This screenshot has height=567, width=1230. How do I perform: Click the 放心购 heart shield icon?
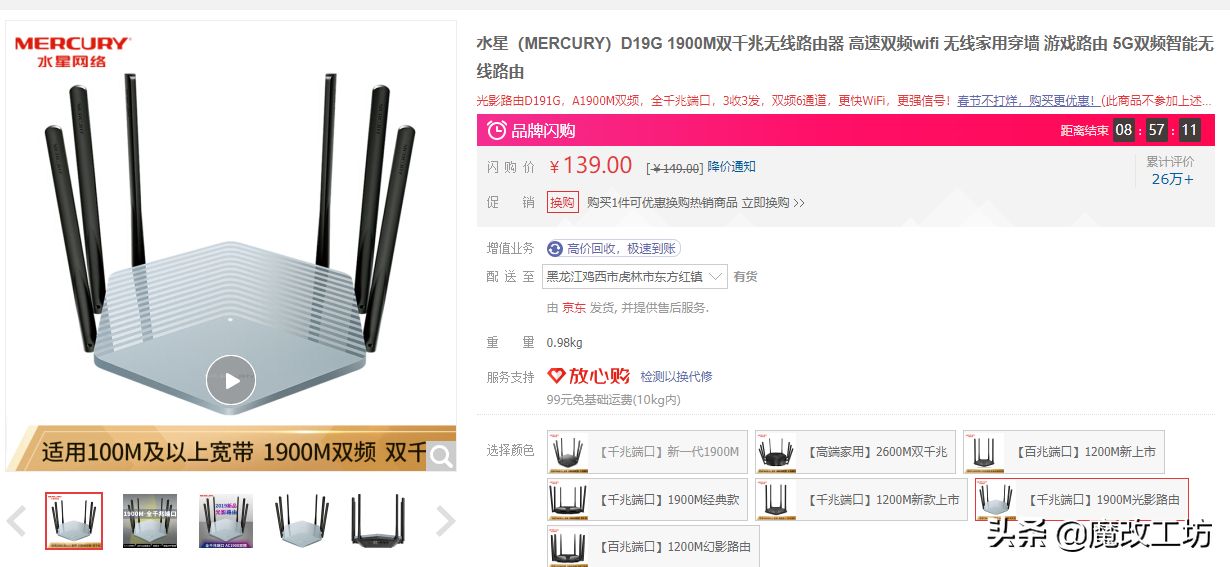556,376
